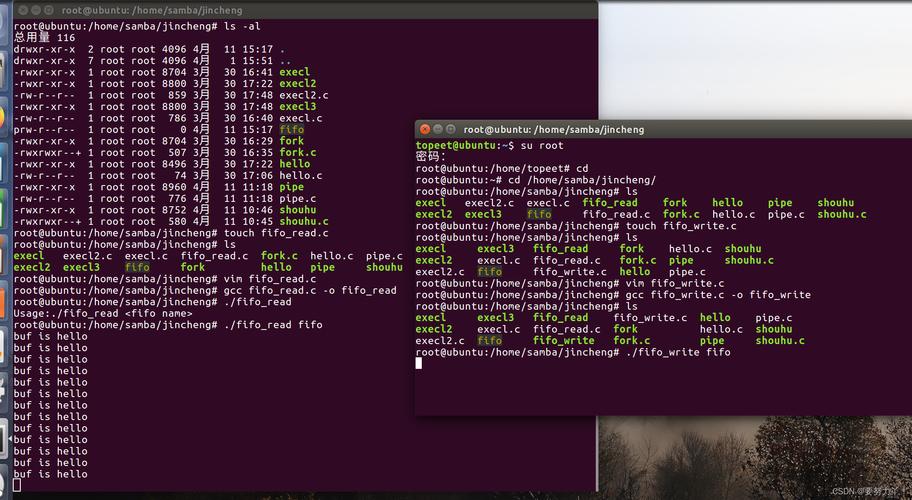
Task: Select 'execl.c' in the ls -al row with size 786
Action: pyautogui.click(x=301, y=118)
